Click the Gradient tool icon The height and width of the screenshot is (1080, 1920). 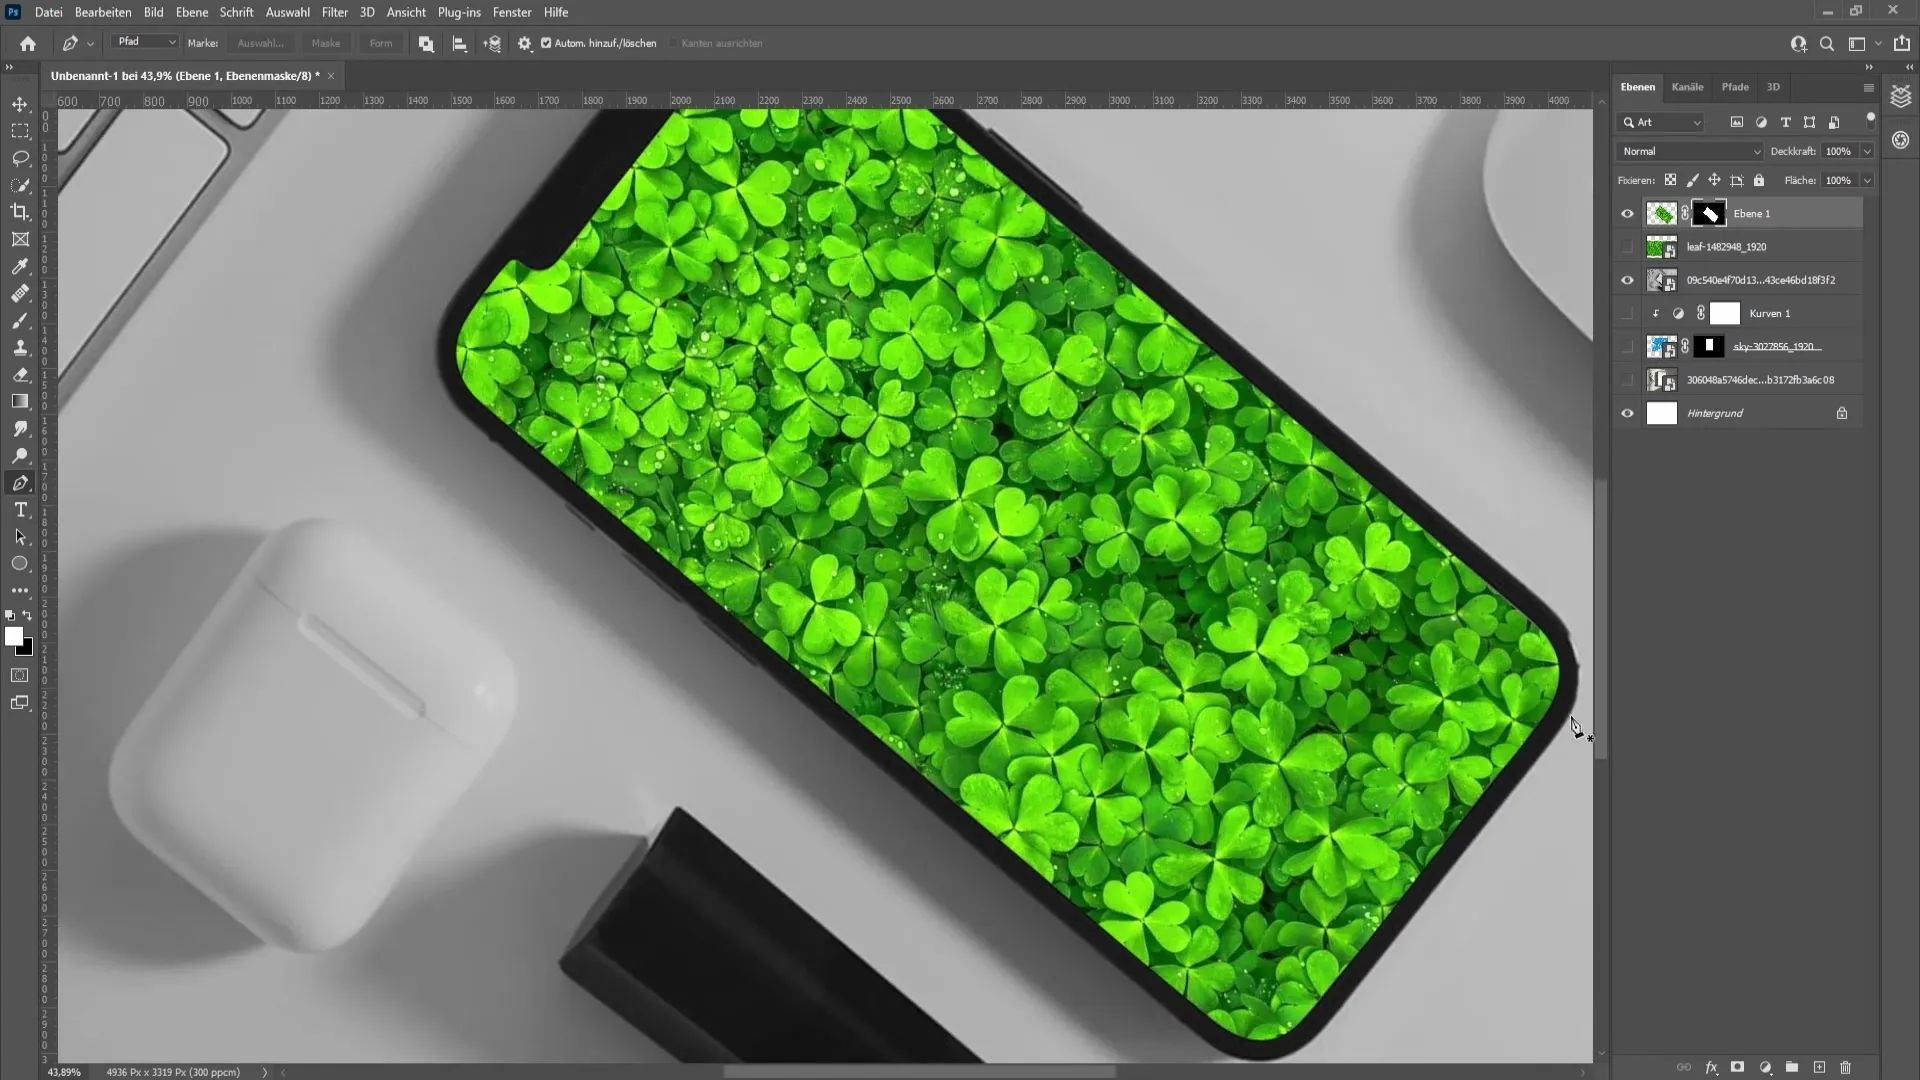pyautogui.click(x=20, y=402)
